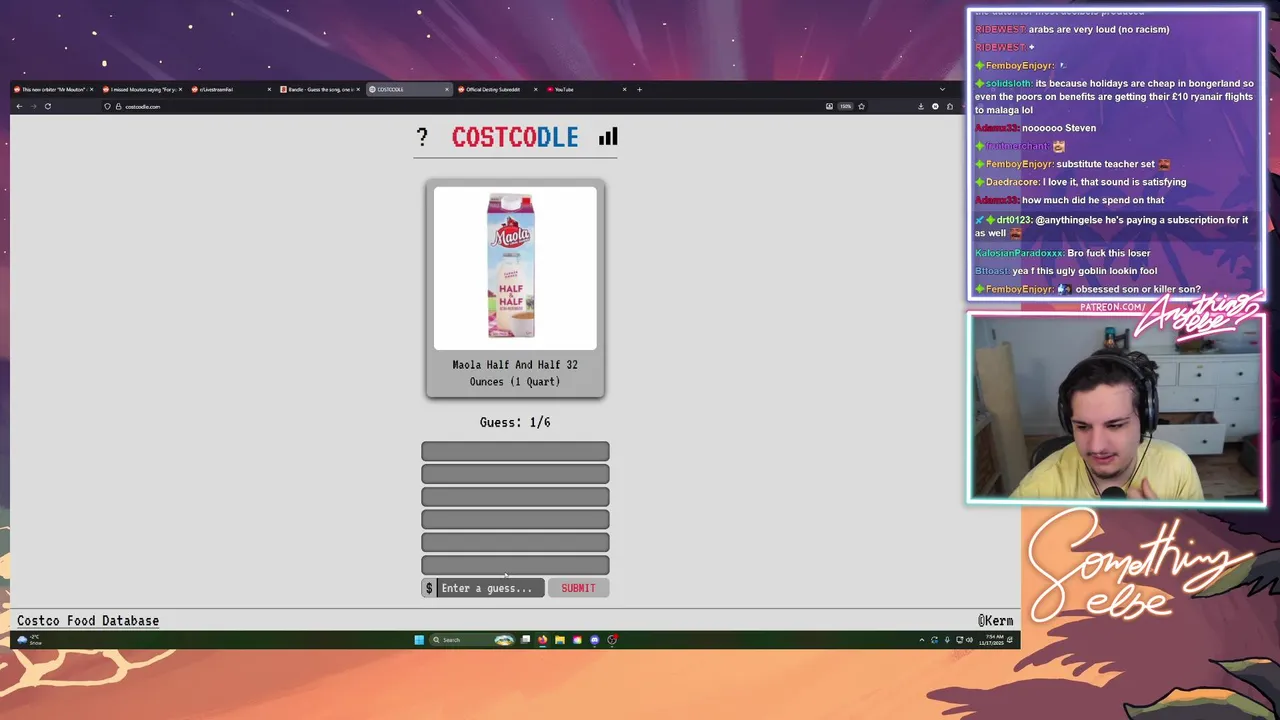Open Discord from the taskbar
Screen dimensions: 1280x720
pyautogui.click(x=594, y=640)
